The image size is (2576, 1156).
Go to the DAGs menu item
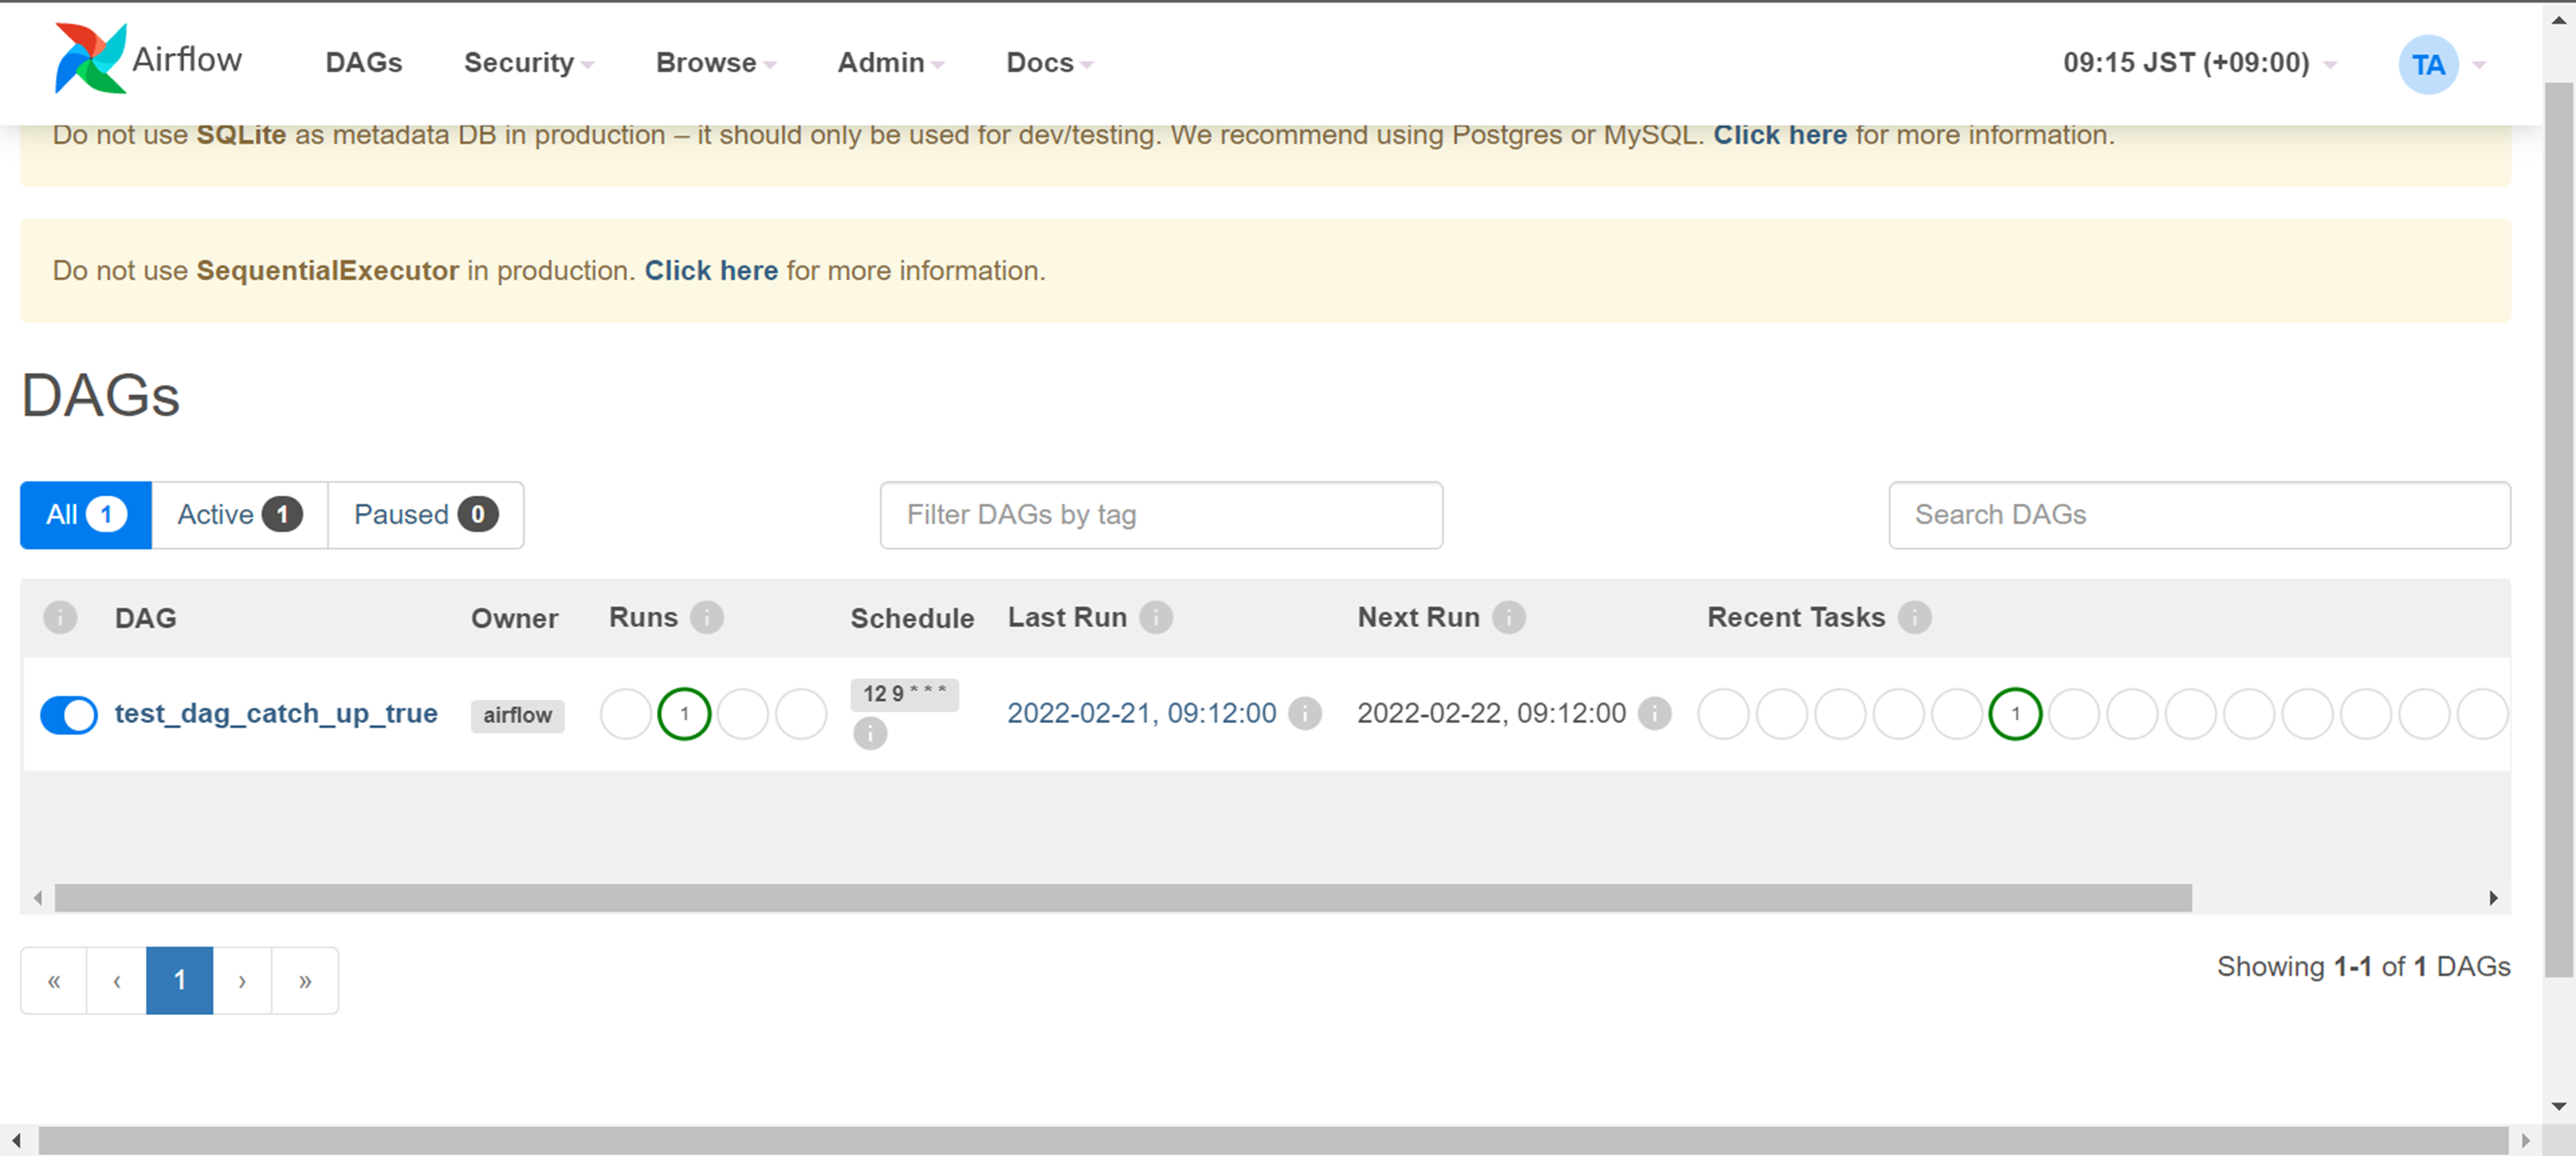point(363,62)
